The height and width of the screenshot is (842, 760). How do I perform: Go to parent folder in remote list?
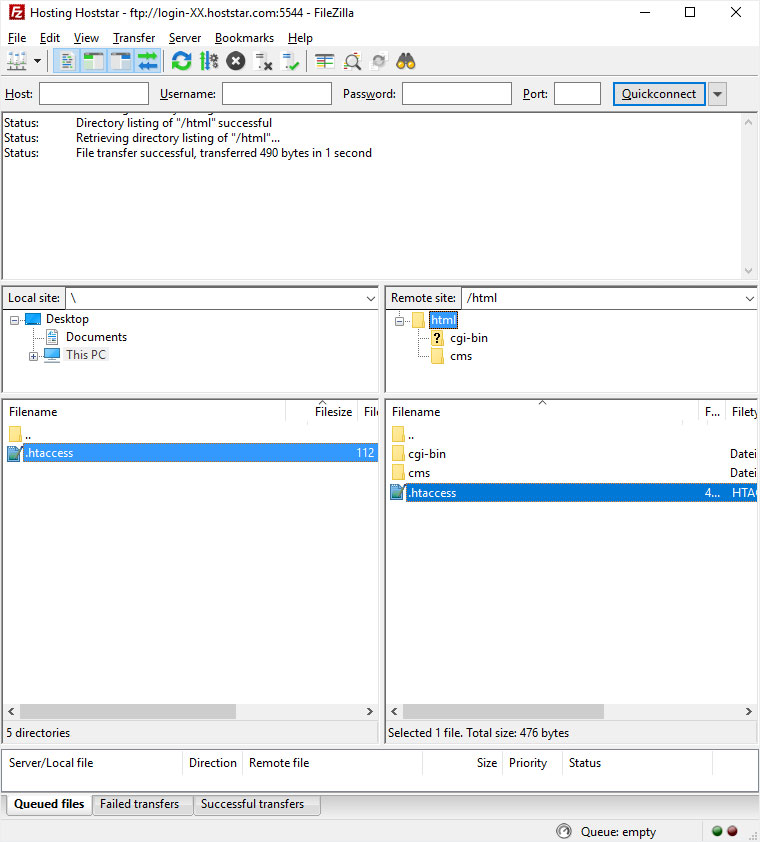(403, 434)
